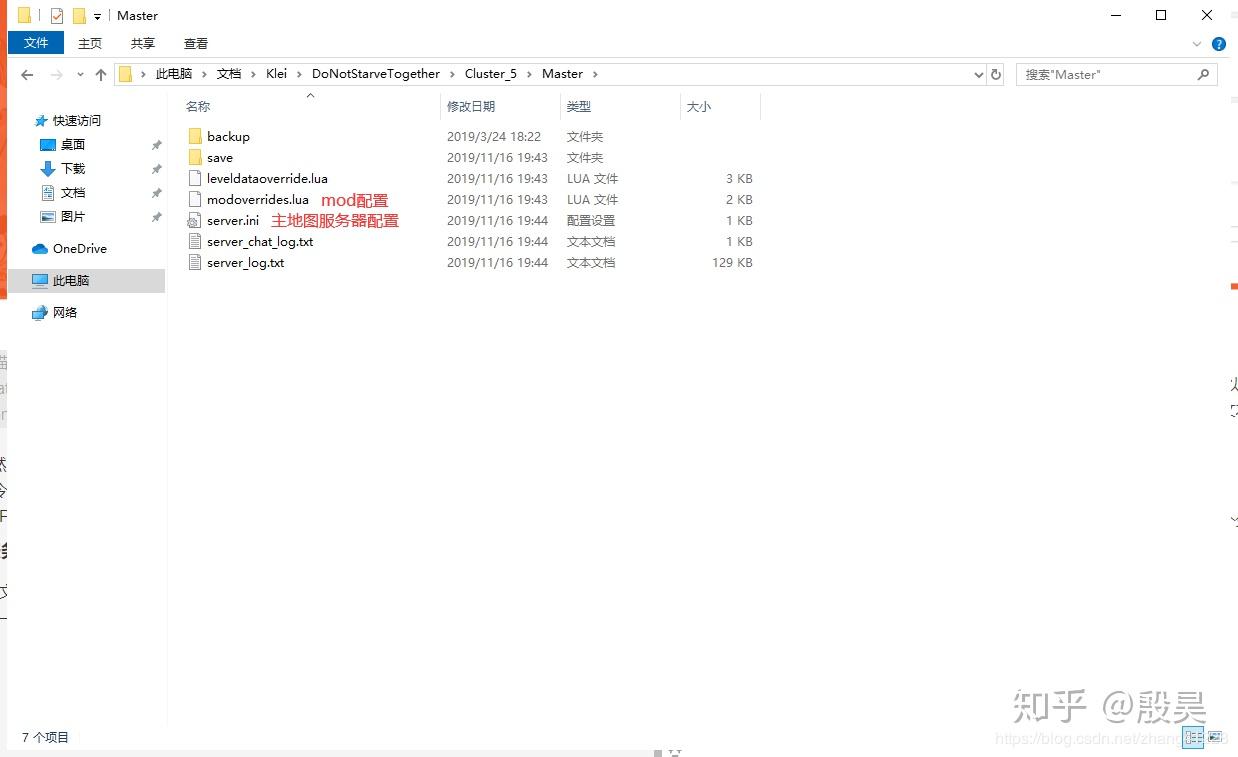Click the Downloads arrow icon in sidebar
This screenshot has width=1238, height=757.
(48, 168)
